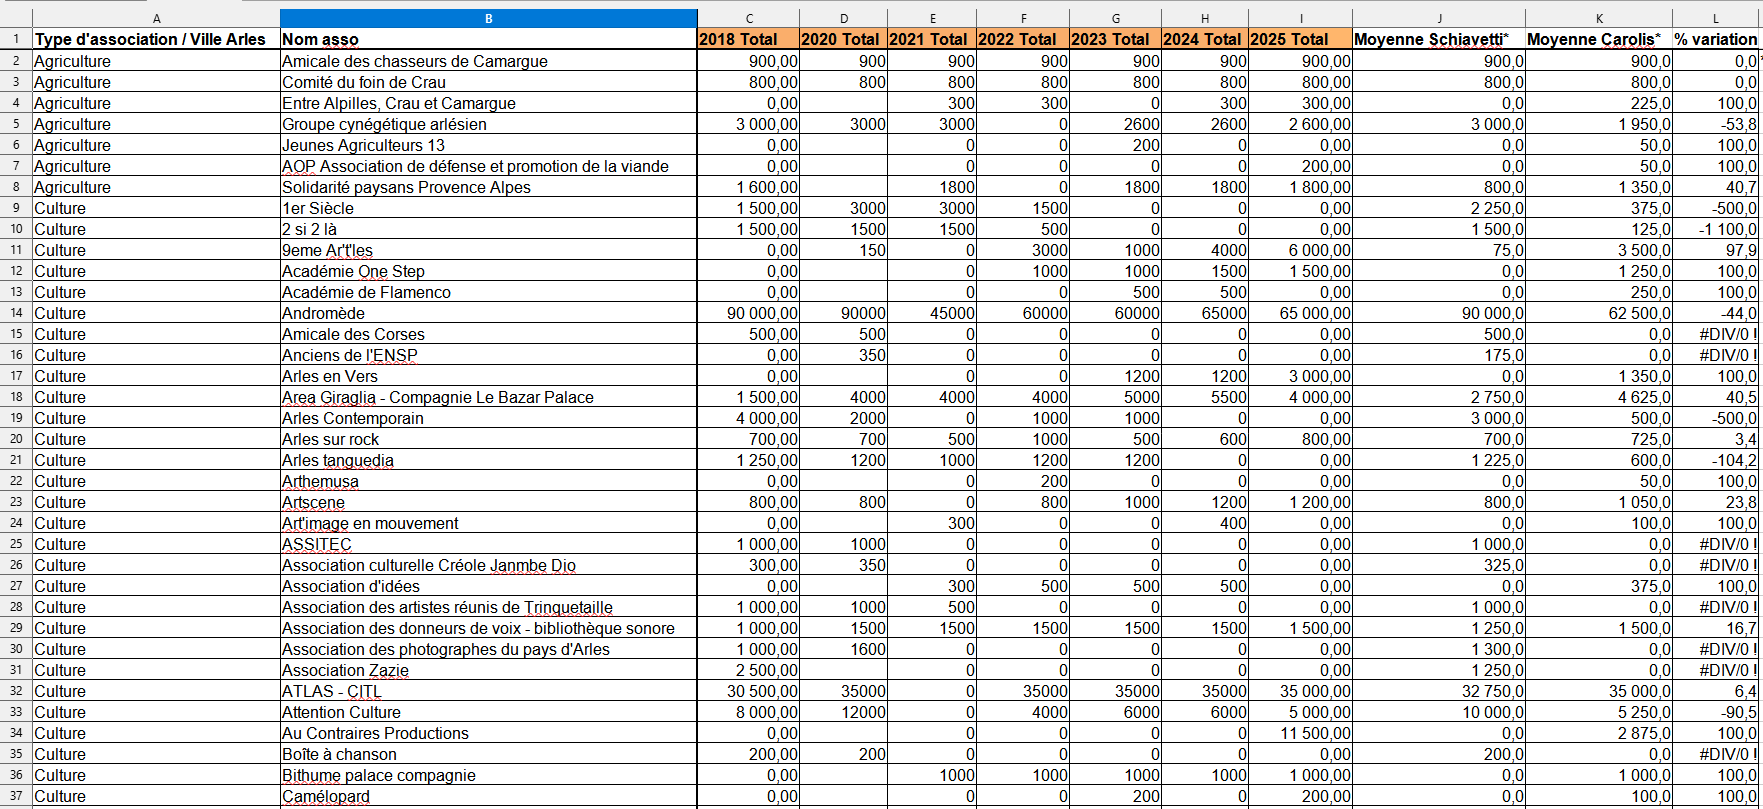This screenshot has height=809, width=1763.
Task: Click the 'Moyenne Schiavetti*' header cell
Action: pos(1438,39)
